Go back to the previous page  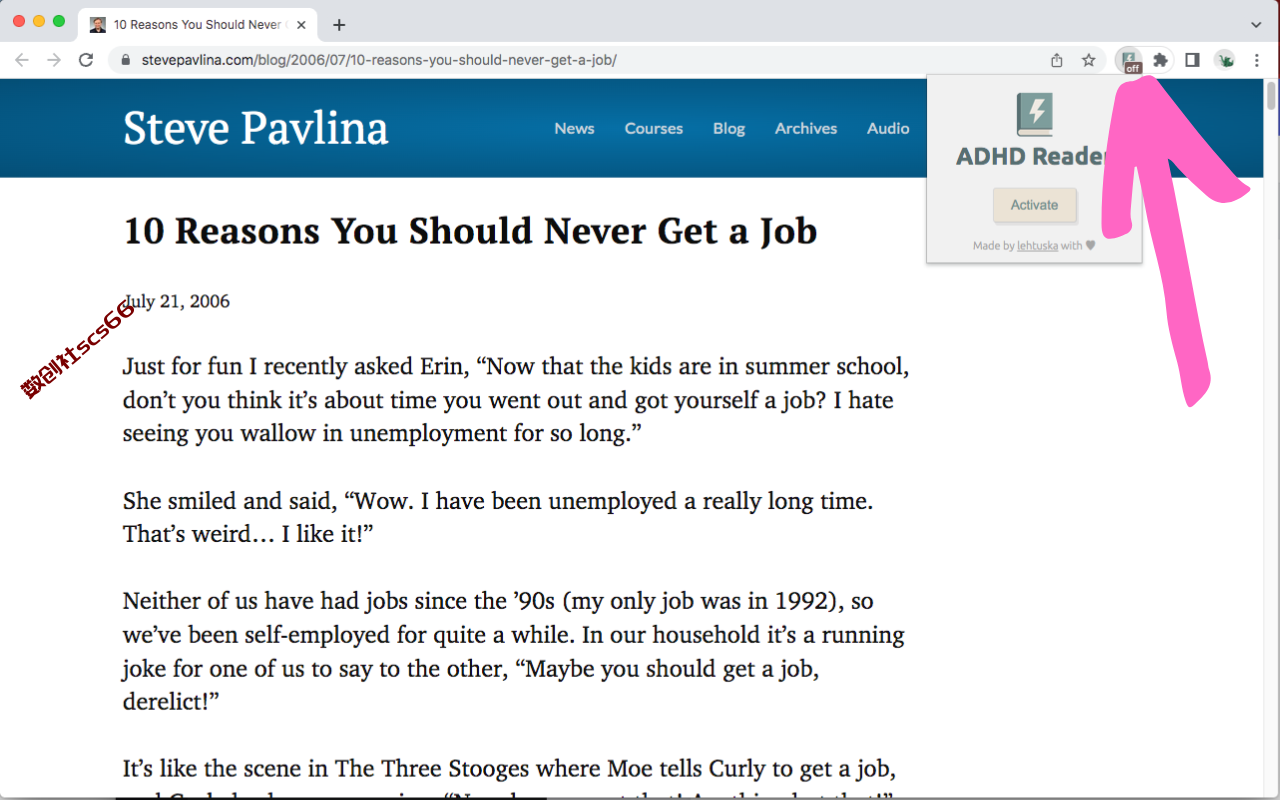point(22,60)
